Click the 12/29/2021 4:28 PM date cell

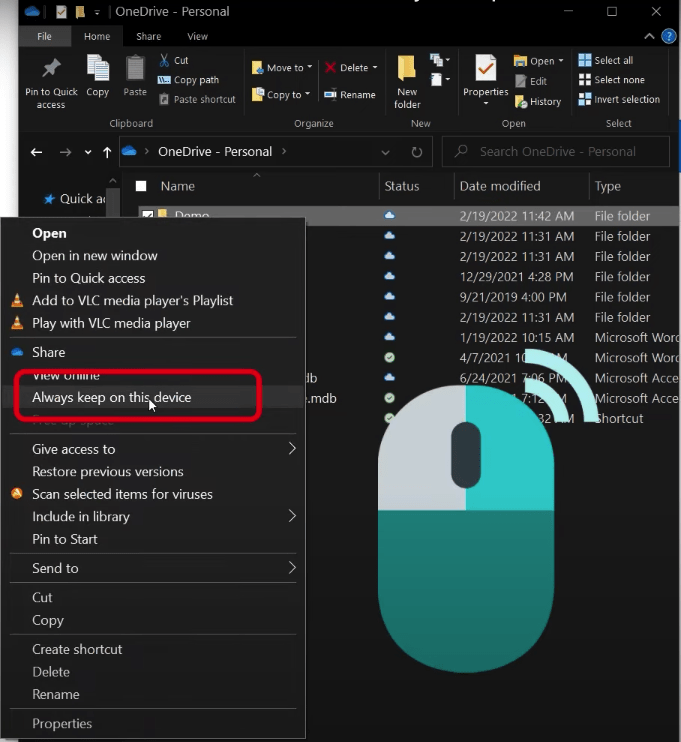(516, 277)
